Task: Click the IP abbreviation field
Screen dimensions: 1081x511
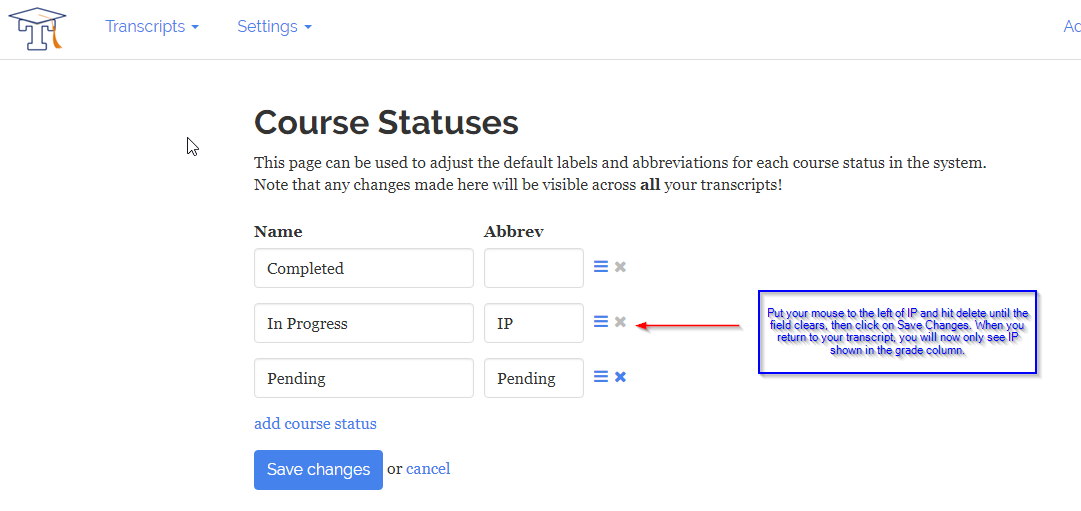Action: (x=533, y=323)
